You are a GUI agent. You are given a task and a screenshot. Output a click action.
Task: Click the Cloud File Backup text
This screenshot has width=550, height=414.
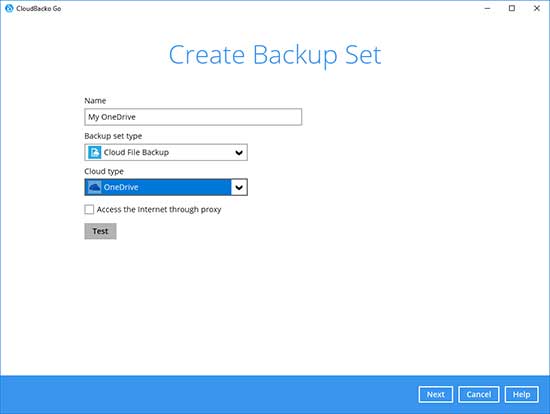coord(136,152)
